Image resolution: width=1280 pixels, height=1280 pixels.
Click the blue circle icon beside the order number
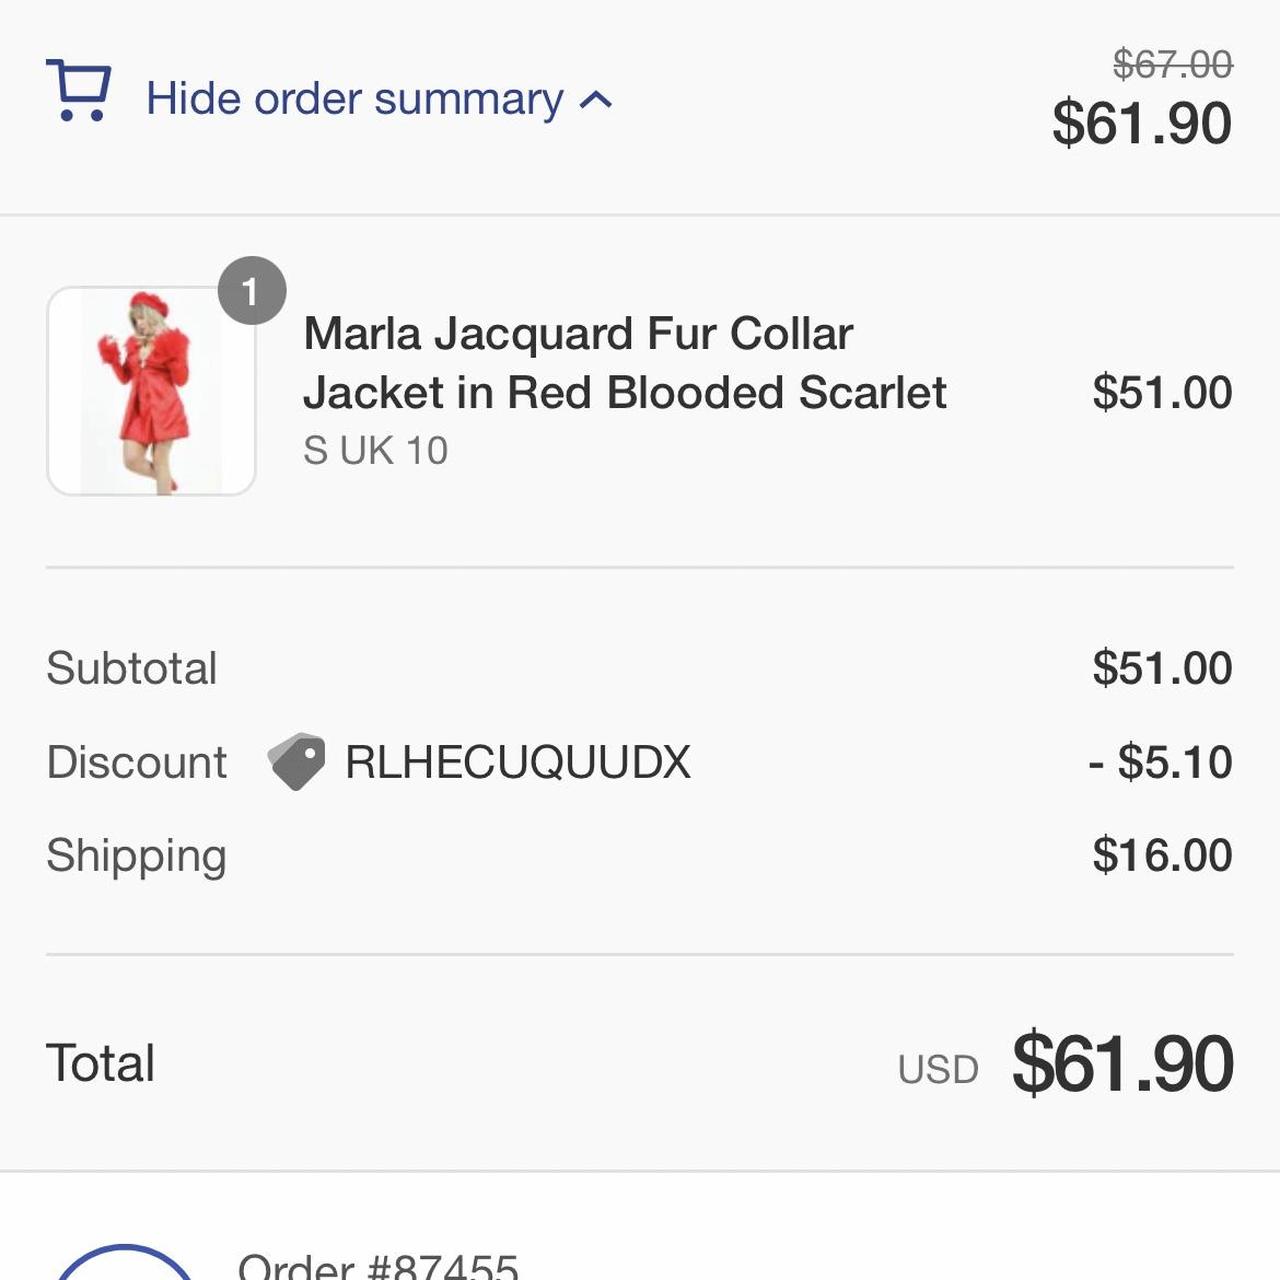point(123,1263)
